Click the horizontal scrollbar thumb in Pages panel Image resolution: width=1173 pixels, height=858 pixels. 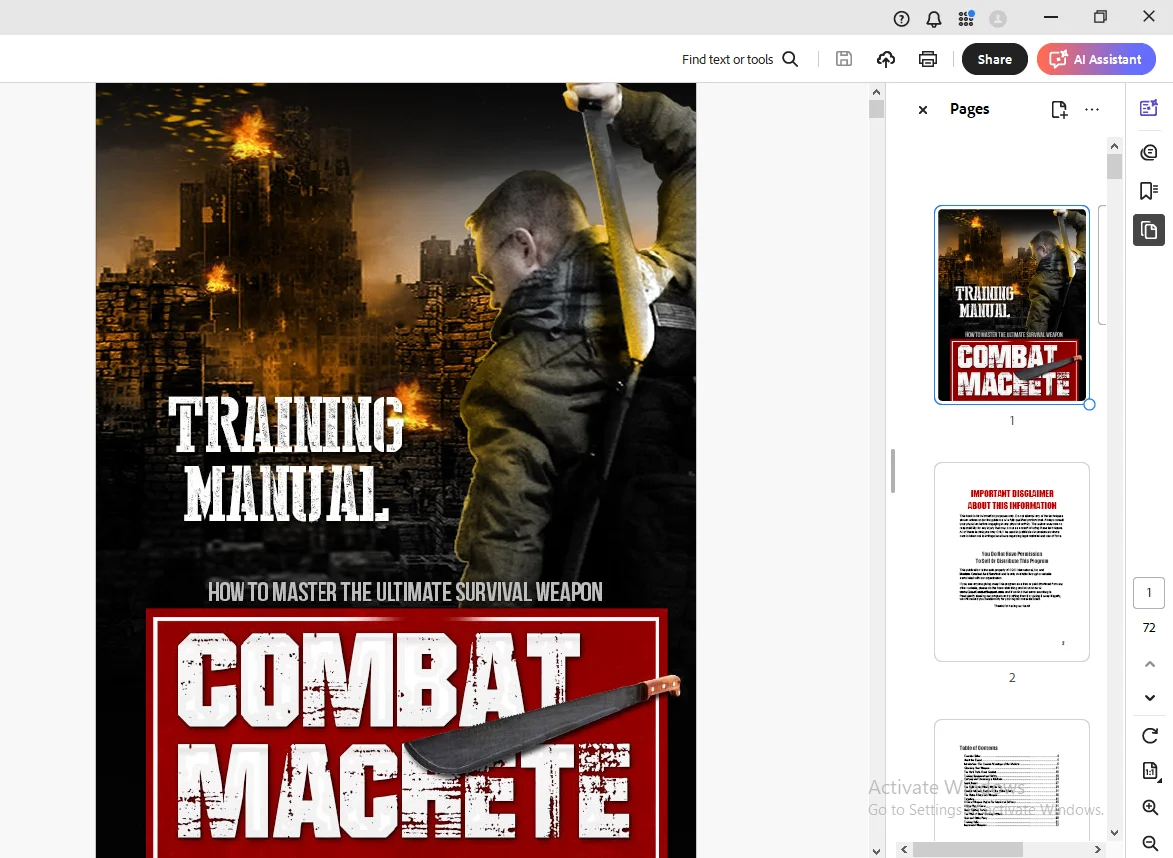point(967,849)
